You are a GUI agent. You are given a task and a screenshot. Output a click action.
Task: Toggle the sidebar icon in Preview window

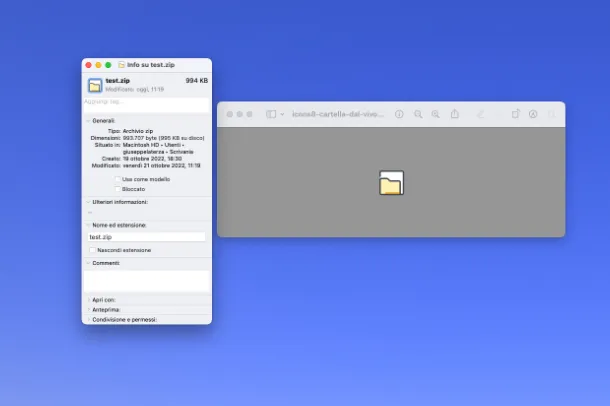pos(271,114)
